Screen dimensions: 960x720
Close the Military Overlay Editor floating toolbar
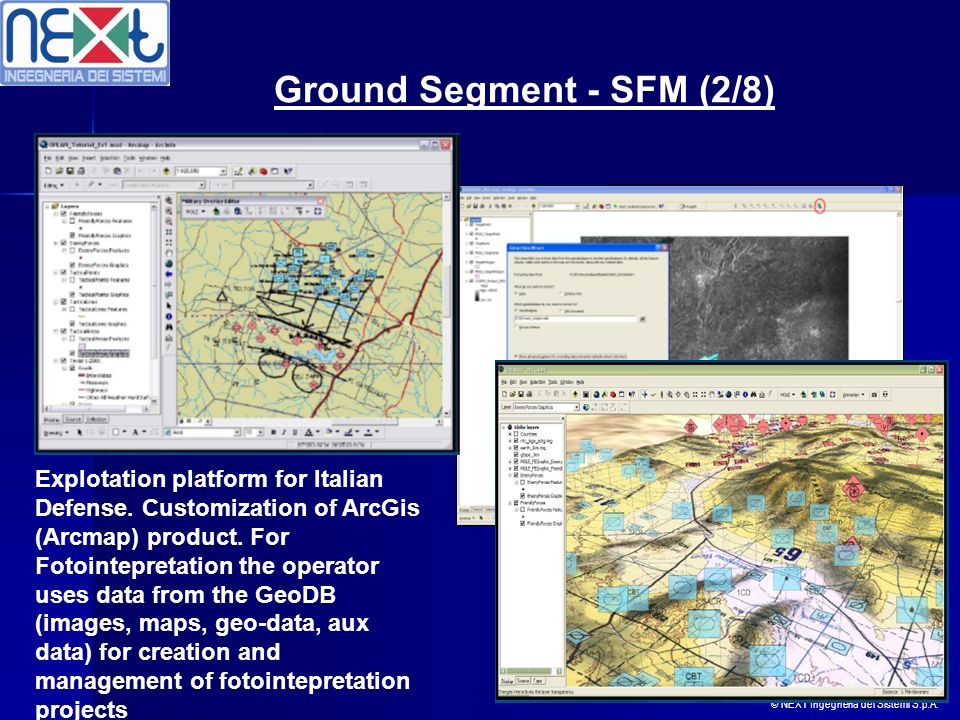pos(320,201)
